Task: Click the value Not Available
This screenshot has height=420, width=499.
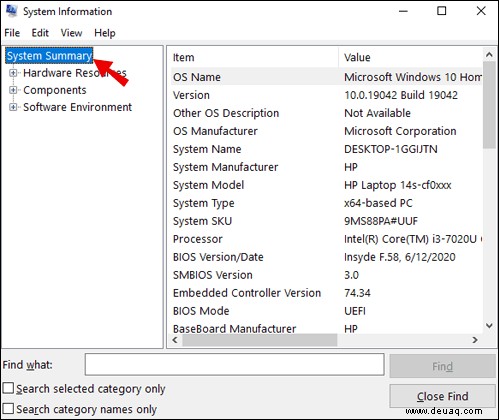Action: [x=377, y=113]
